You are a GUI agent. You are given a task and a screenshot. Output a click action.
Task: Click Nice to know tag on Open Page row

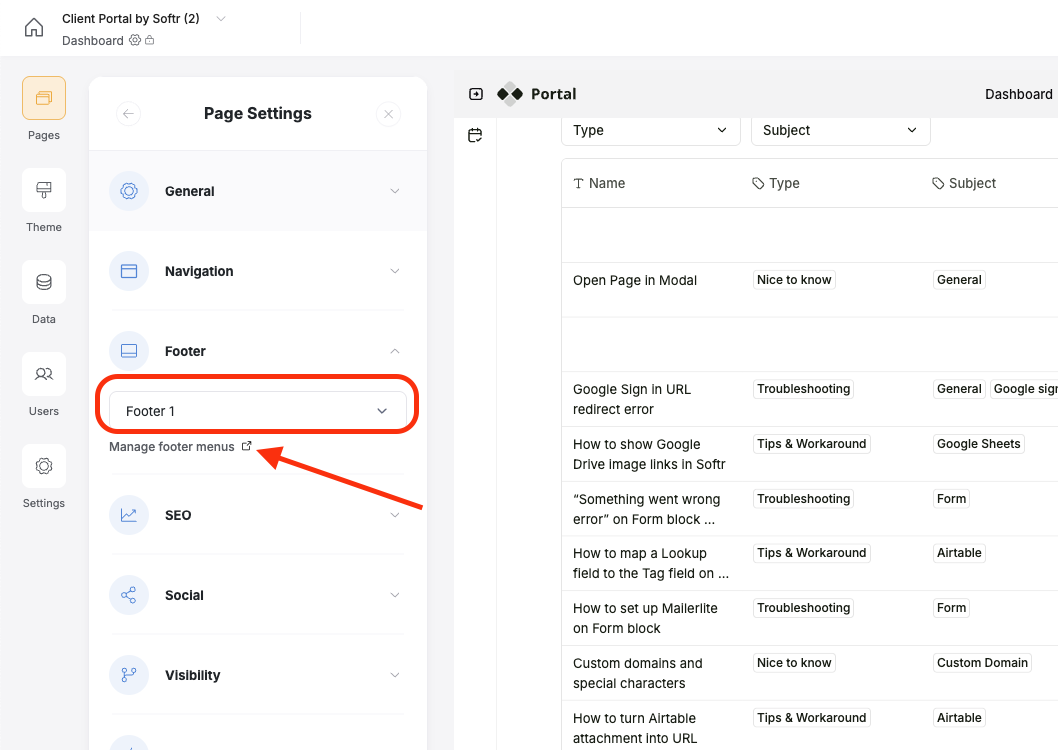pyautogui.click(x=794, y=280)
